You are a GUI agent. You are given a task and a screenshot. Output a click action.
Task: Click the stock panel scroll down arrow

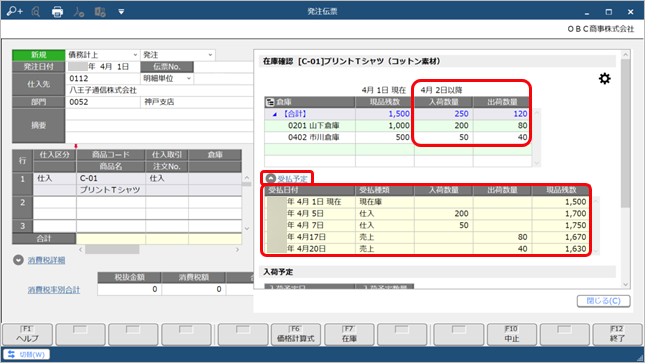pos(625,284)
